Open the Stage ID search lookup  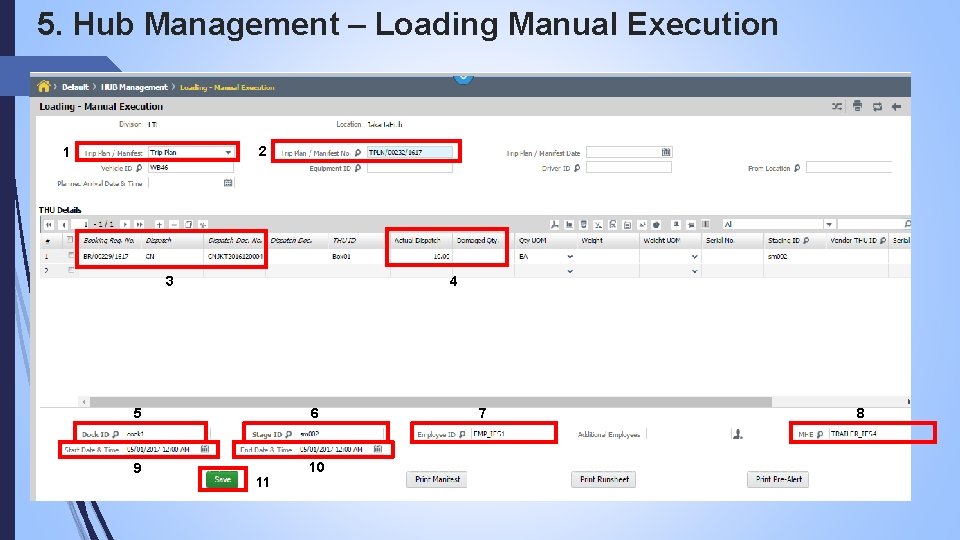click(288, 434)
